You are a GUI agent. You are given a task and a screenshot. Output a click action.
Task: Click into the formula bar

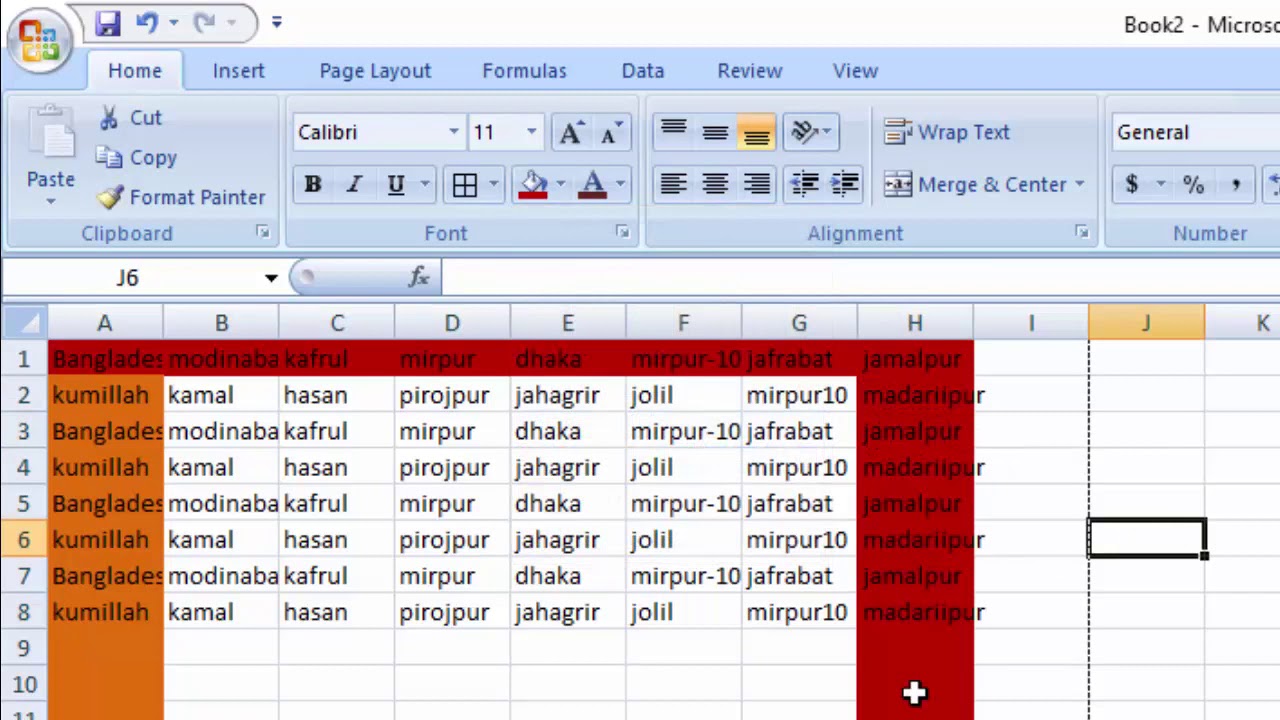pyautogui.click(x=860, y=278)
